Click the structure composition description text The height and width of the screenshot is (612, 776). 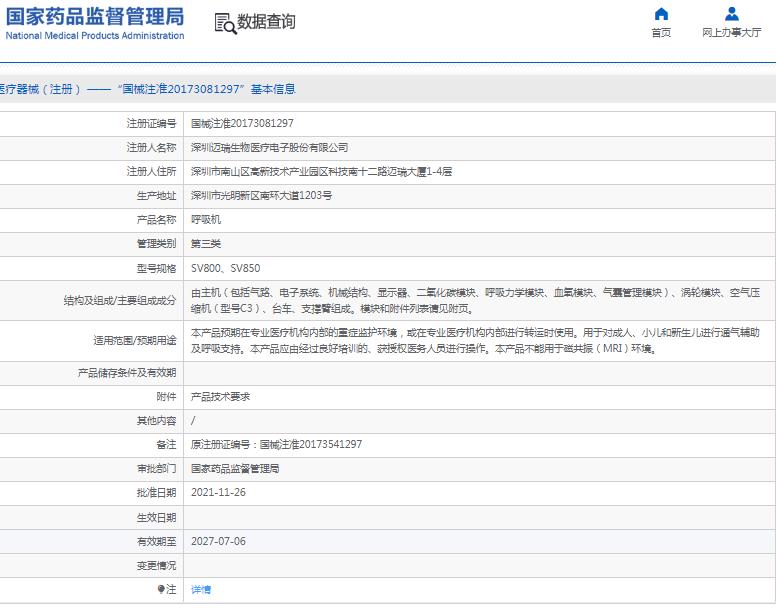[475, 300]
